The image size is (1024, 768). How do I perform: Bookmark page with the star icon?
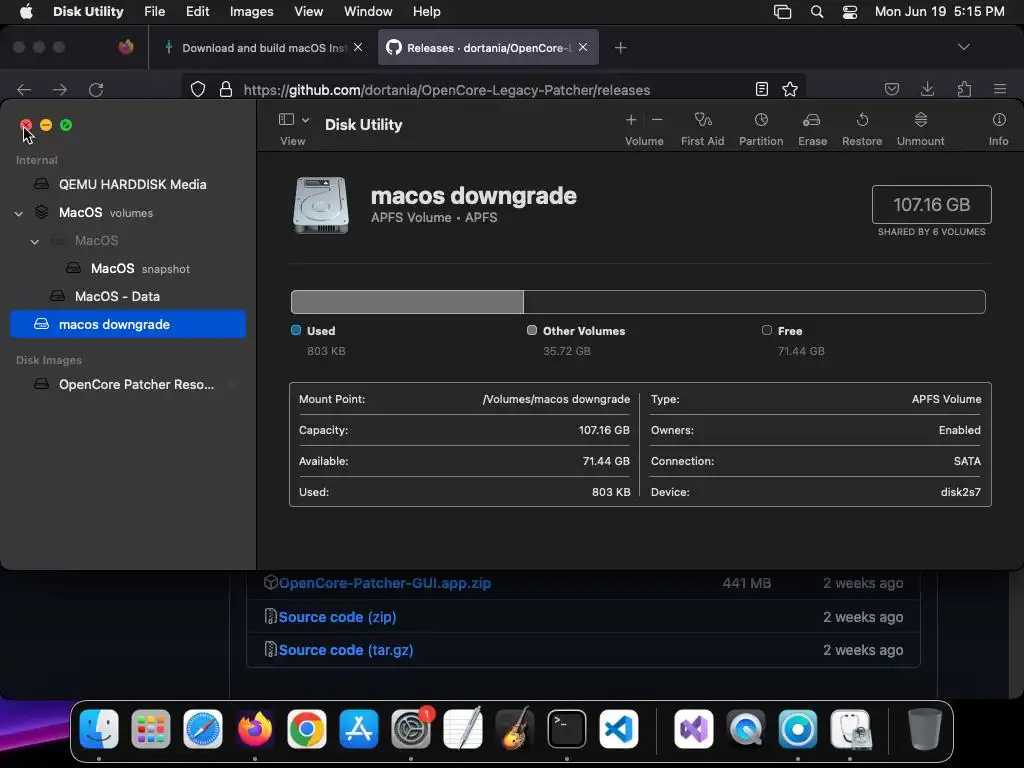coord(790,89)
